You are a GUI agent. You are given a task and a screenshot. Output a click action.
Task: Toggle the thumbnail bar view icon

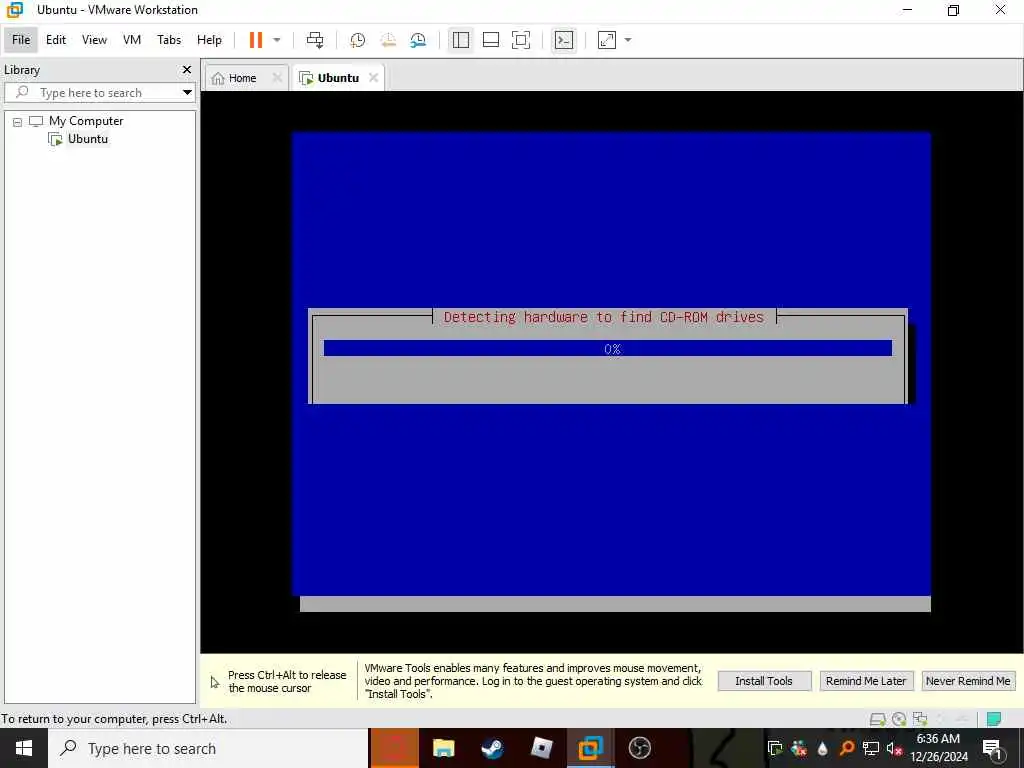[490, 40]
